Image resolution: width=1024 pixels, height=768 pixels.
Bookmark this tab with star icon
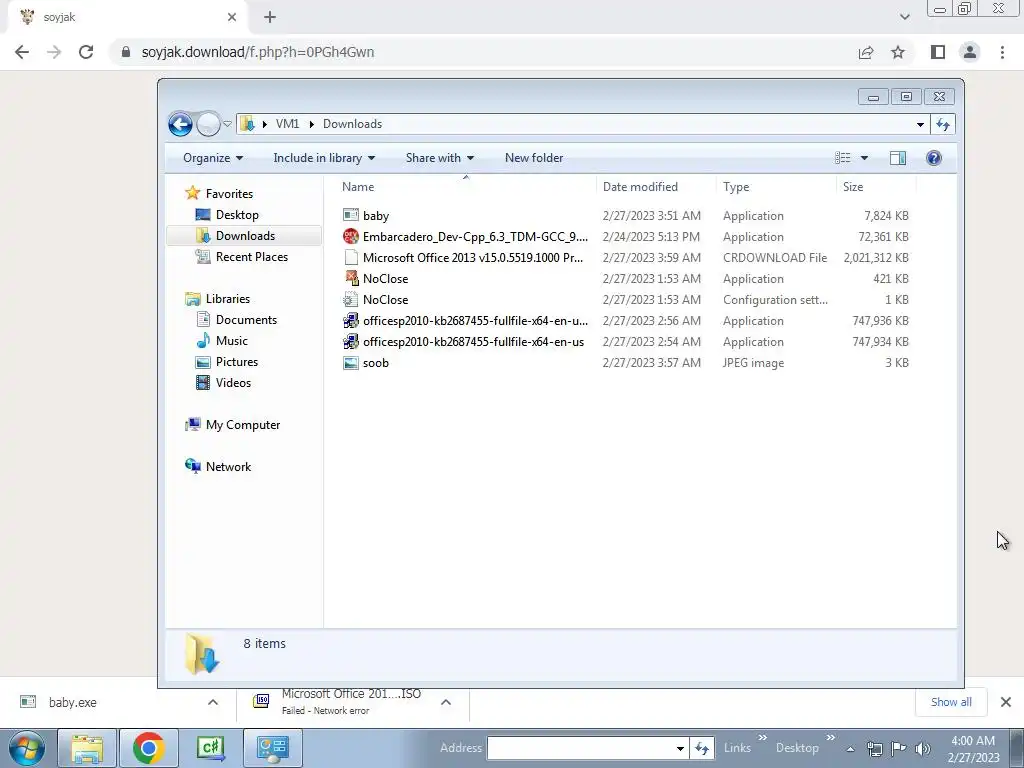898,52
